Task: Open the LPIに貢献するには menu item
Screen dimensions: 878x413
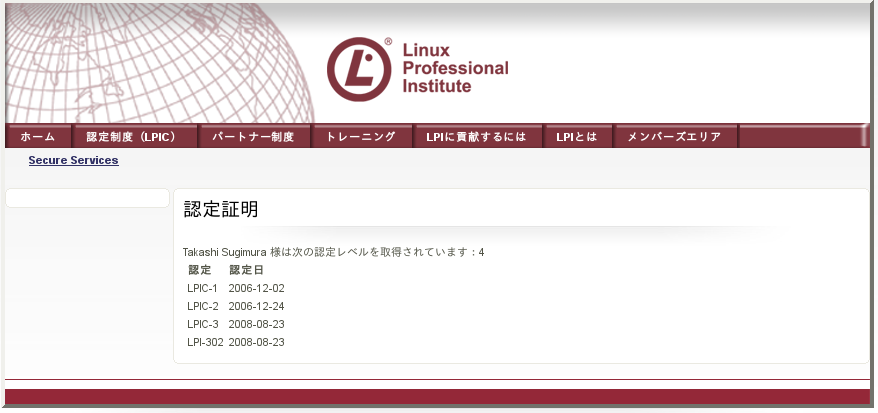Action: (x=477, y=137)
